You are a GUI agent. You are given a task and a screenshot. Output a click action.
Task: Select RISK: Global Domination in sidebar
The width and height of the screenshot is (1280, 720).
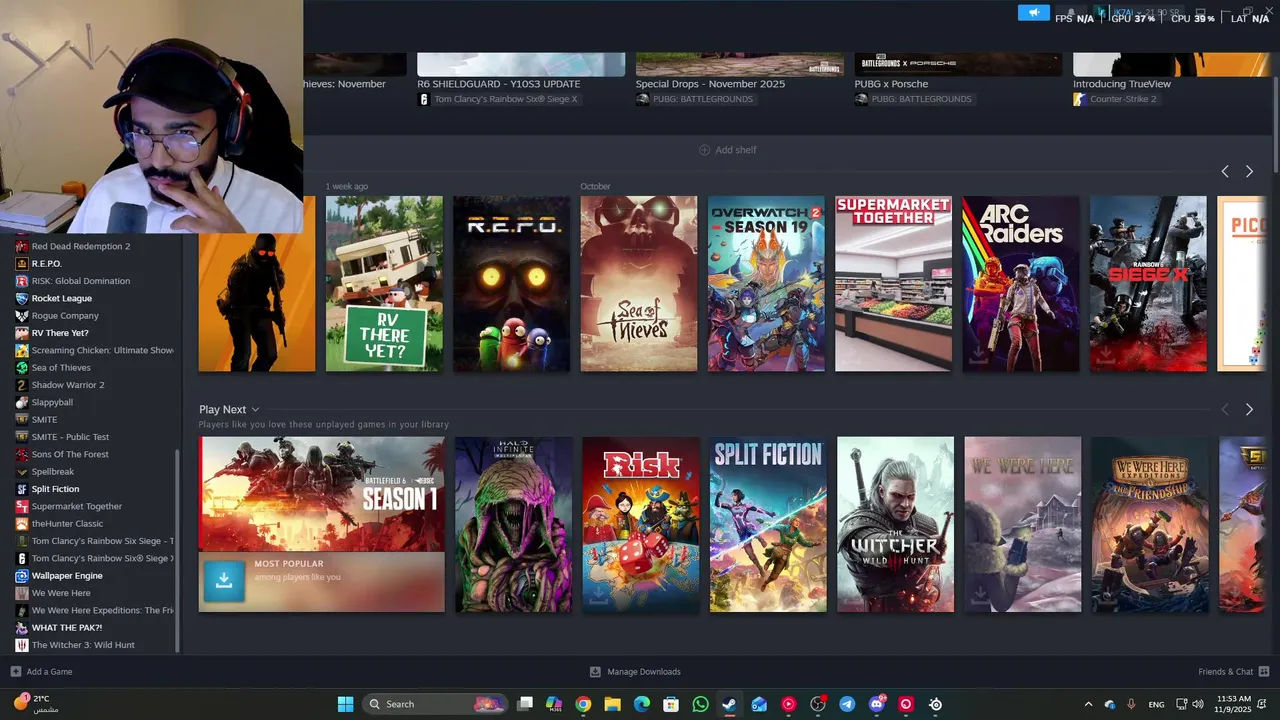point(81,281)
